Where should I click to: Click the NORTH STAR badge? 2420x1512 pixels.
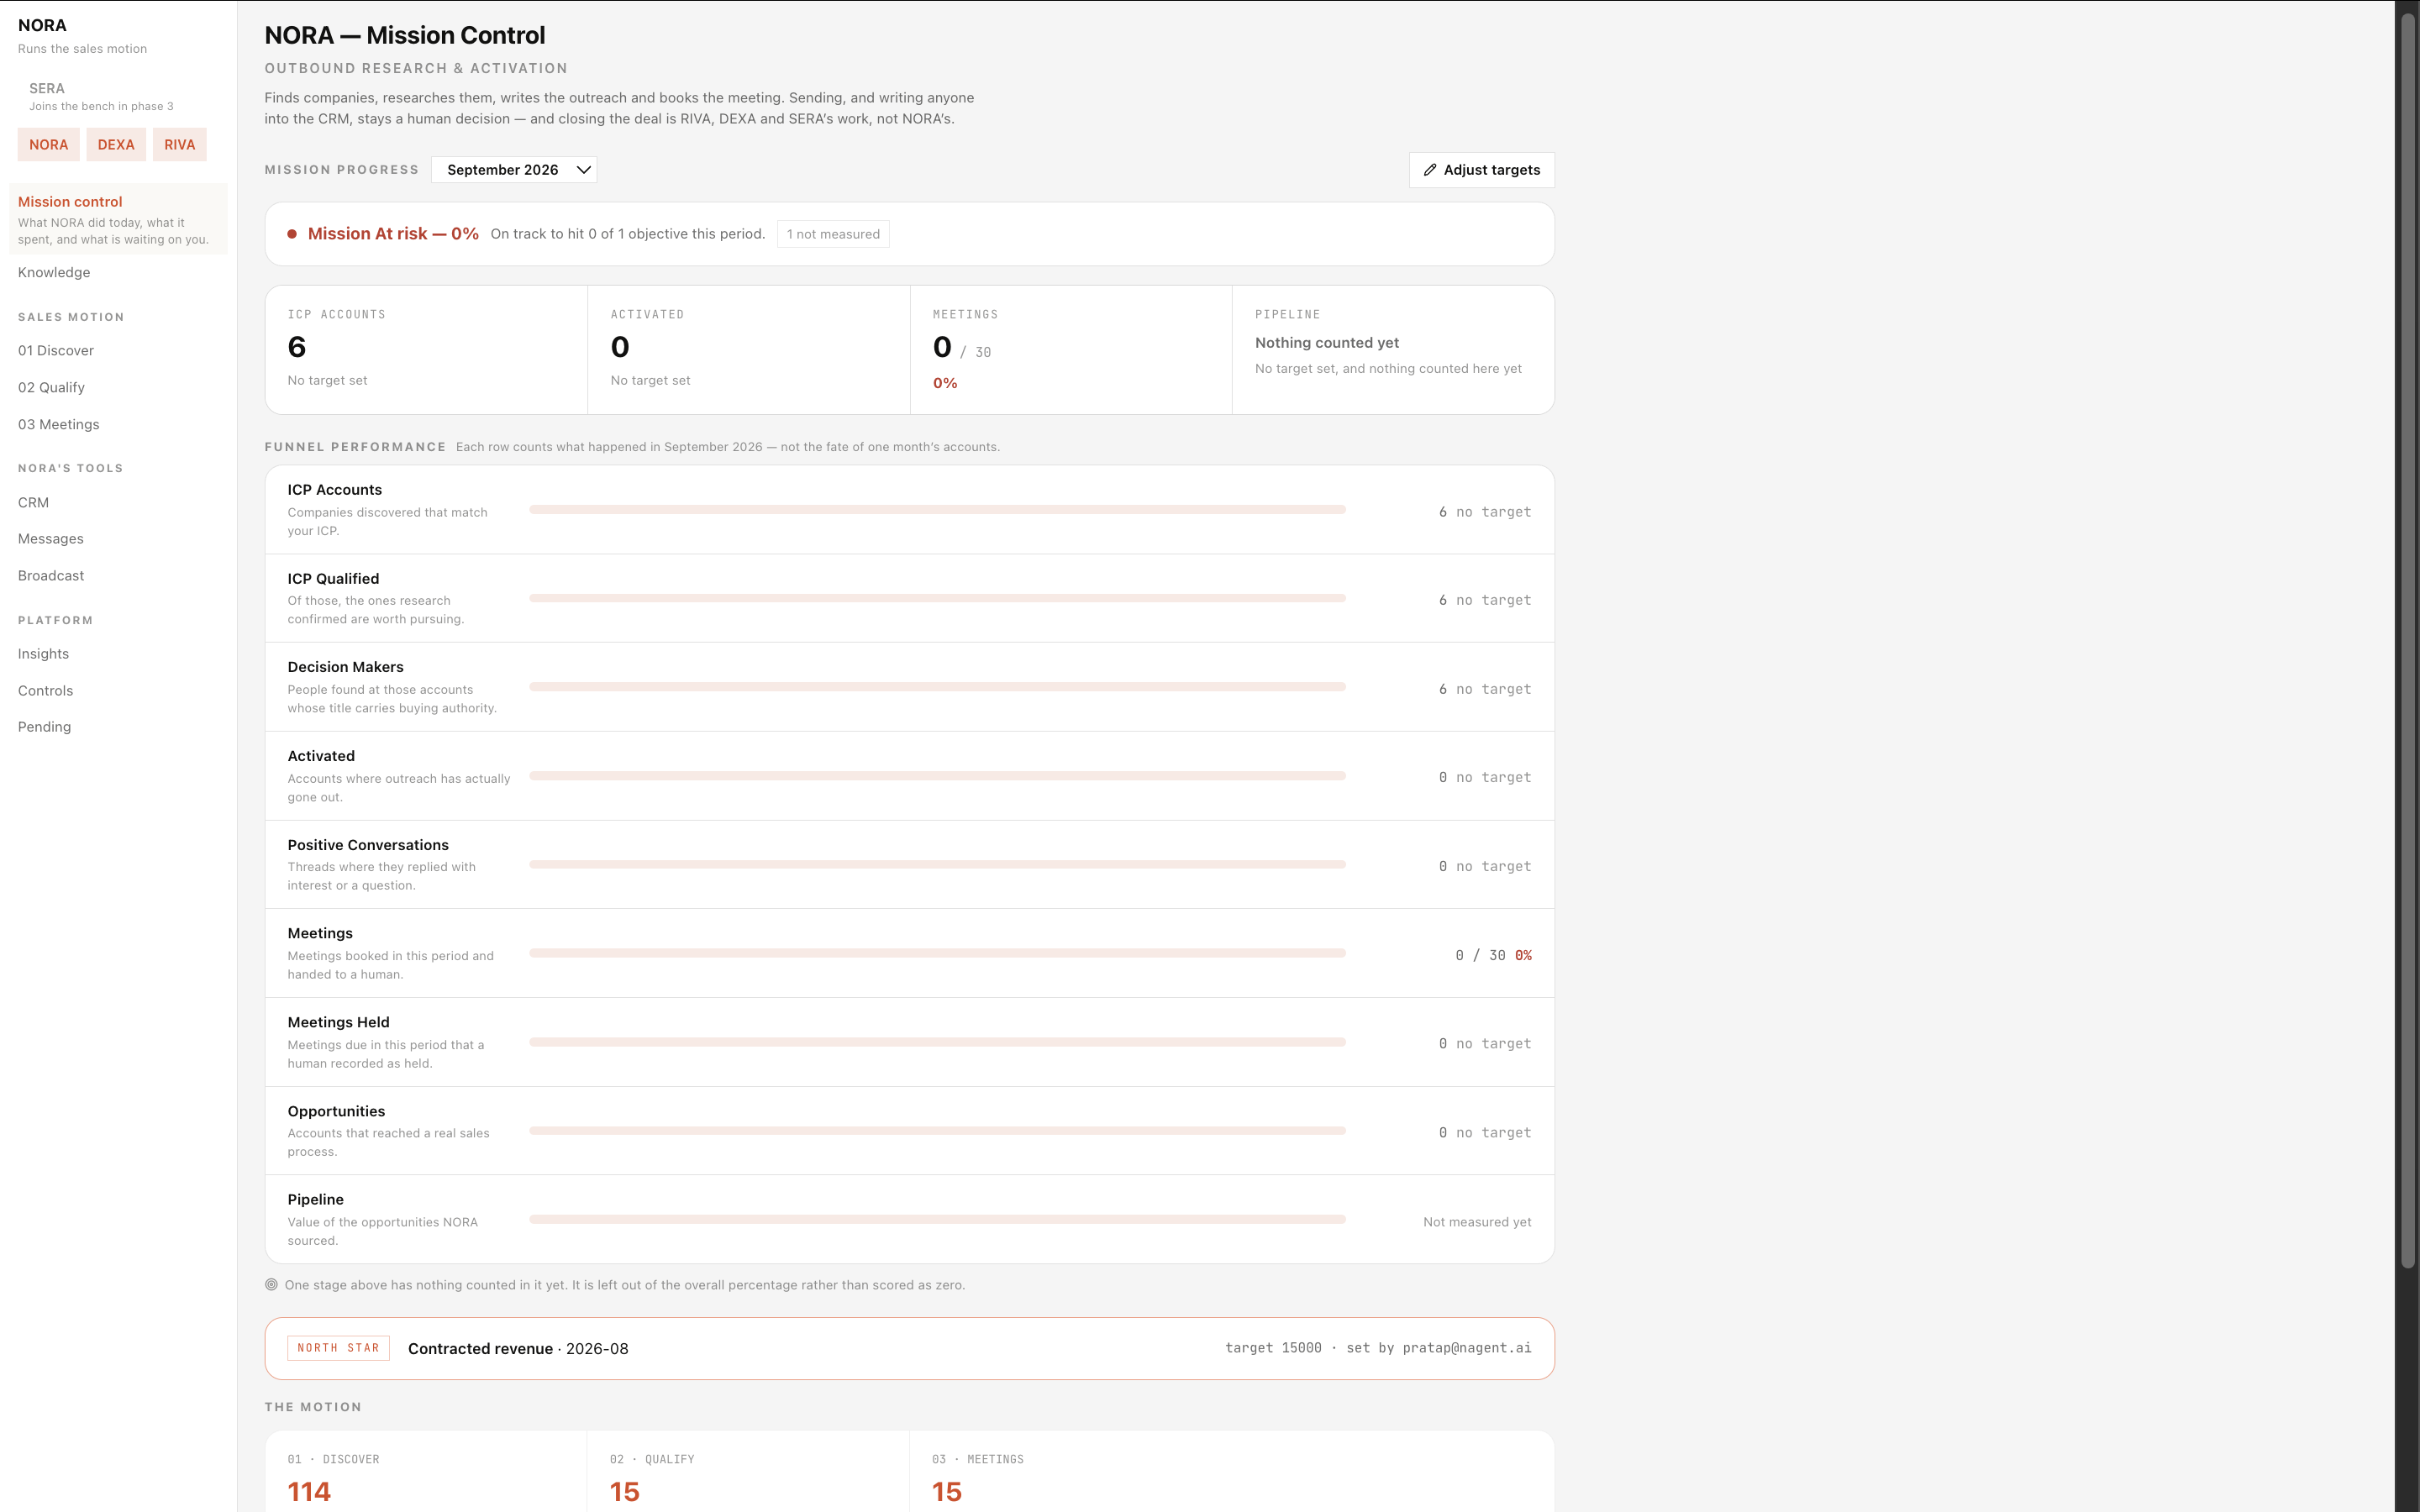338,1348
